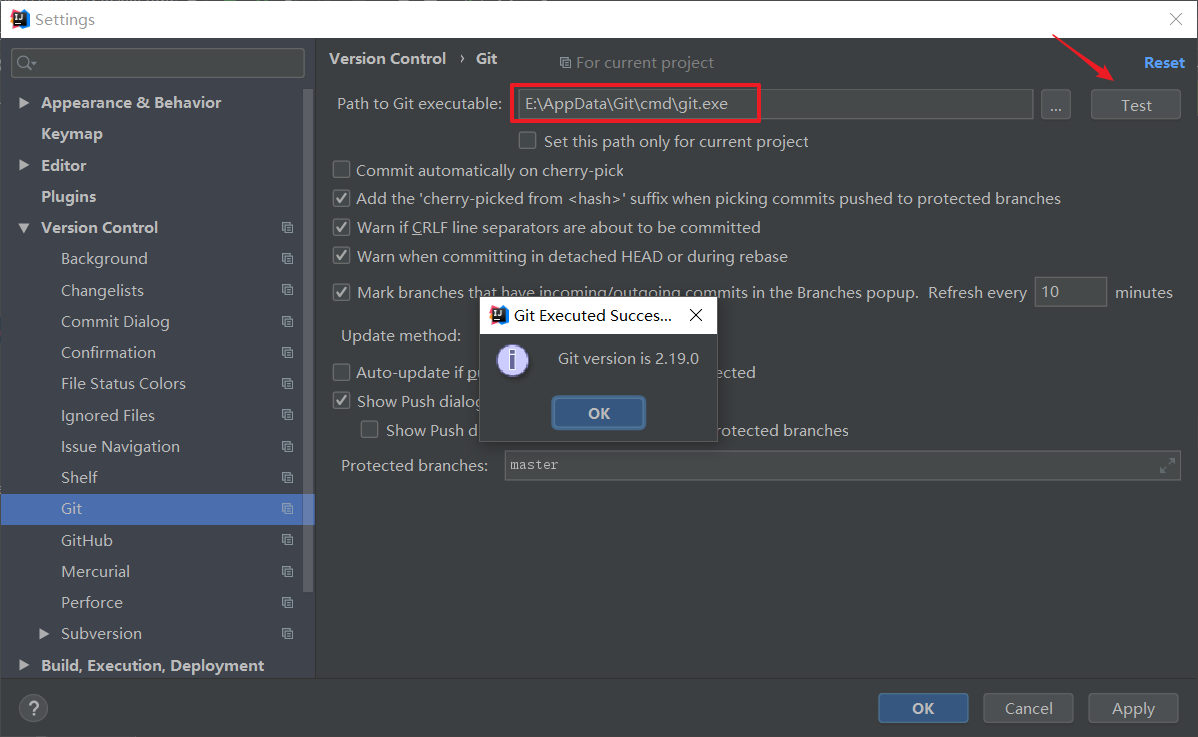Select Mercurial settings page
Image resolution: width=1198 pixels, height=737 pixels.
[96, 571]
